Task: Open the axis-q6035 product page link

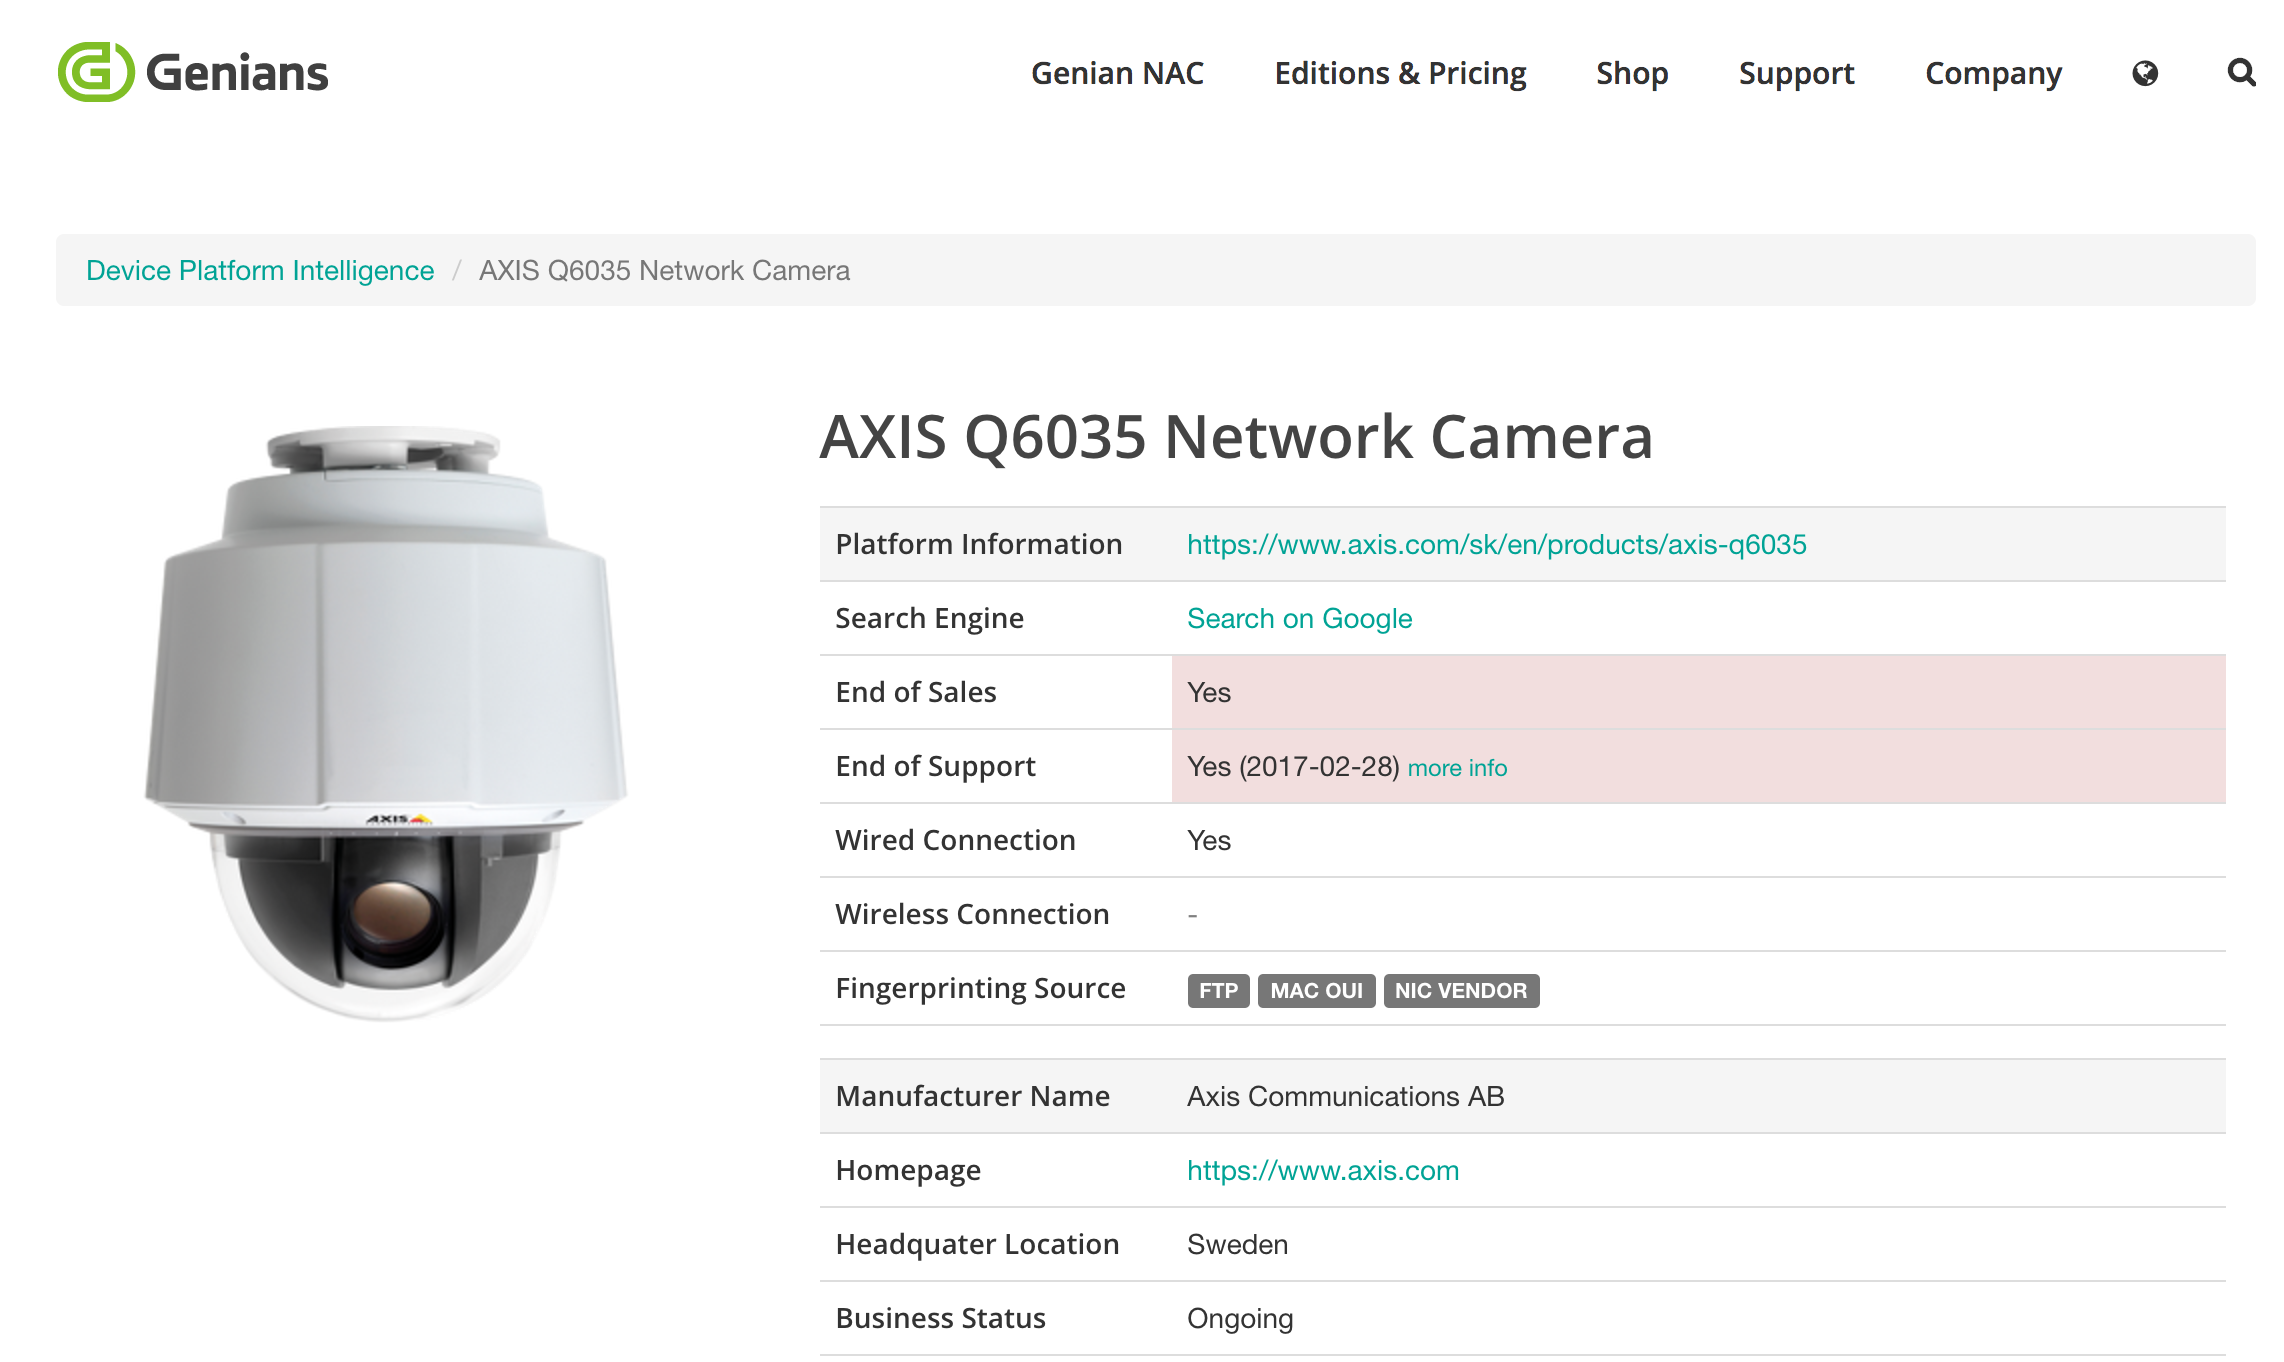Action: click(1496, 544)
